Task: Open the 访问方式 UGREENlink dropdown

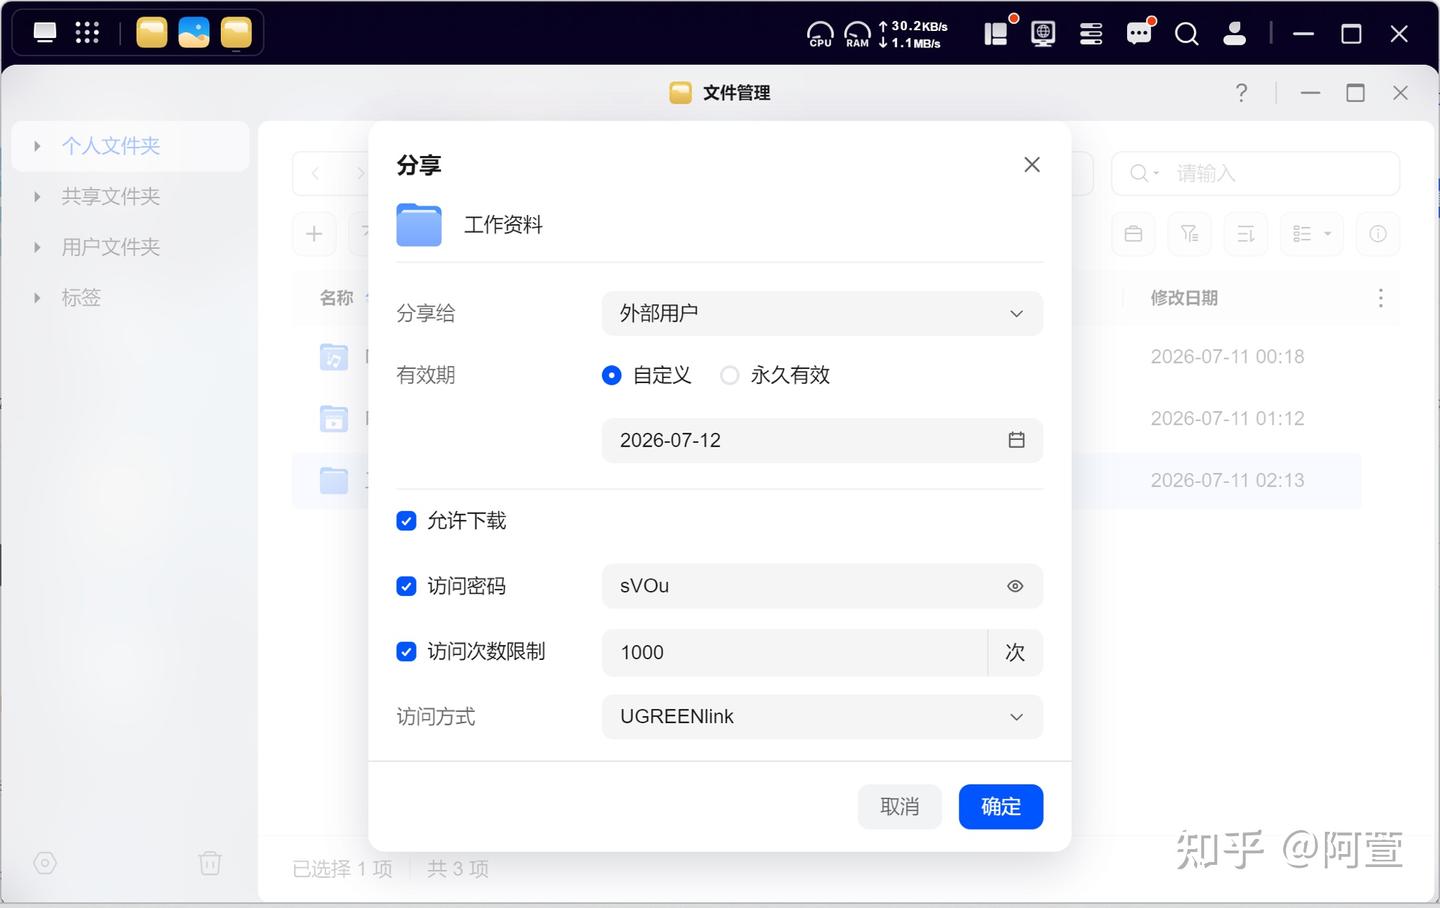Action: [822, 717]
